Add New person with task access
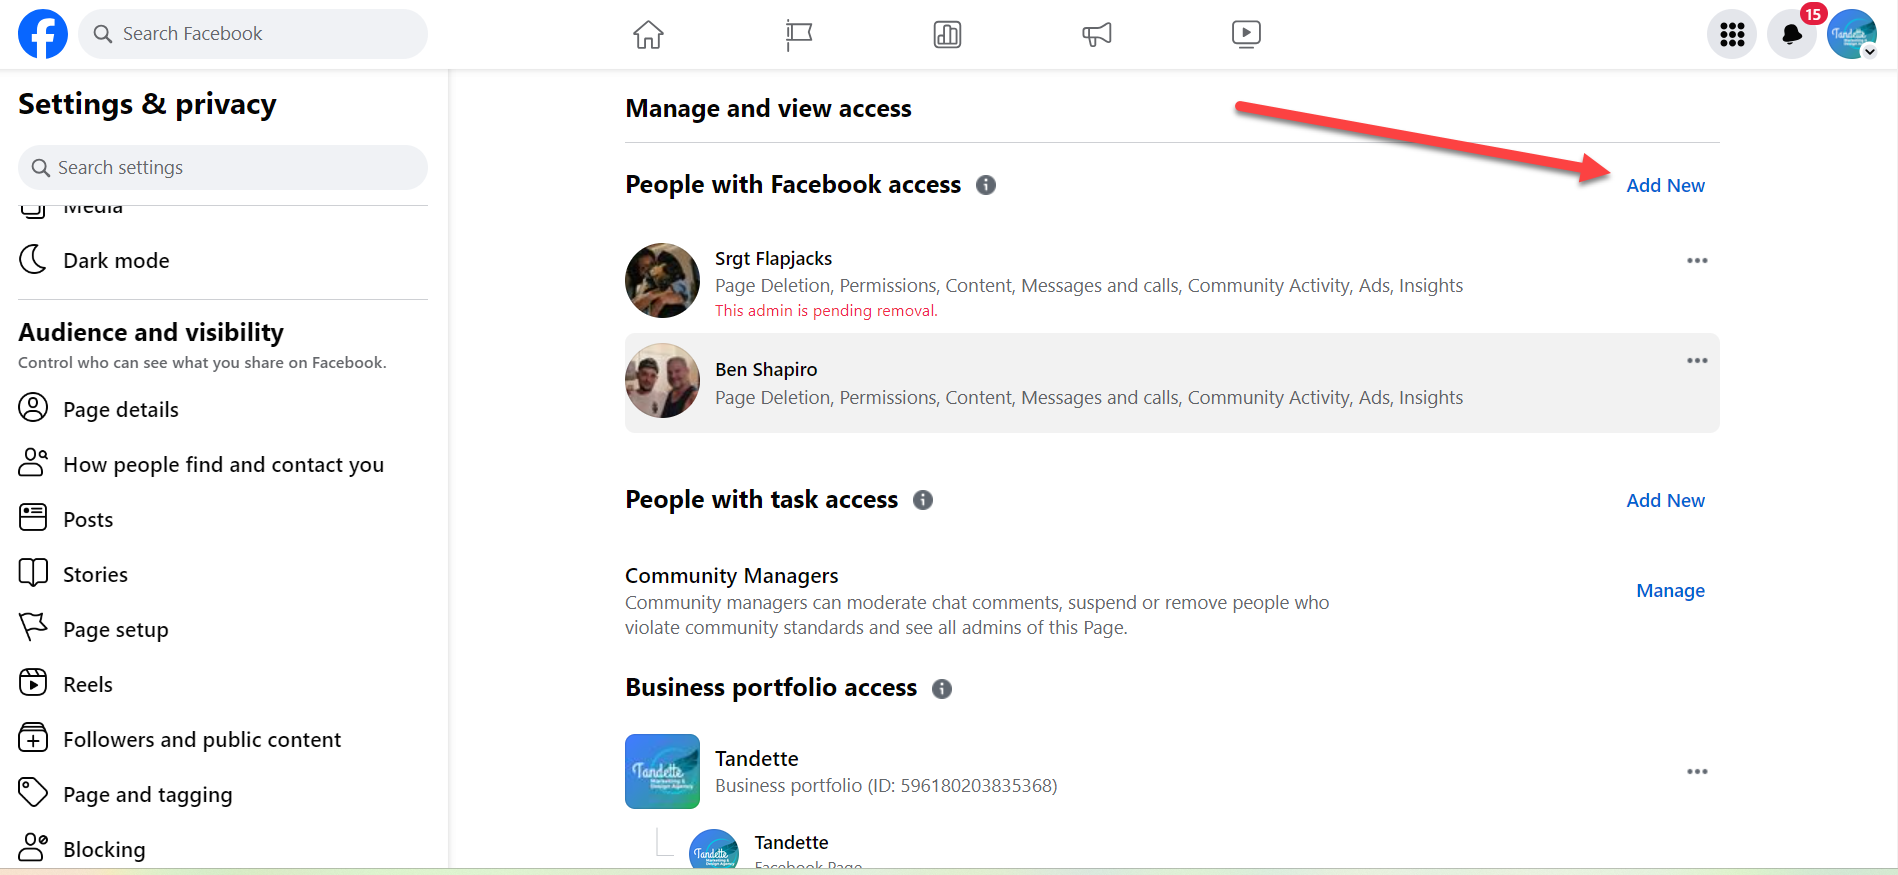The height and width of the screenshot is (875, 1898). tap(1665, 500)
